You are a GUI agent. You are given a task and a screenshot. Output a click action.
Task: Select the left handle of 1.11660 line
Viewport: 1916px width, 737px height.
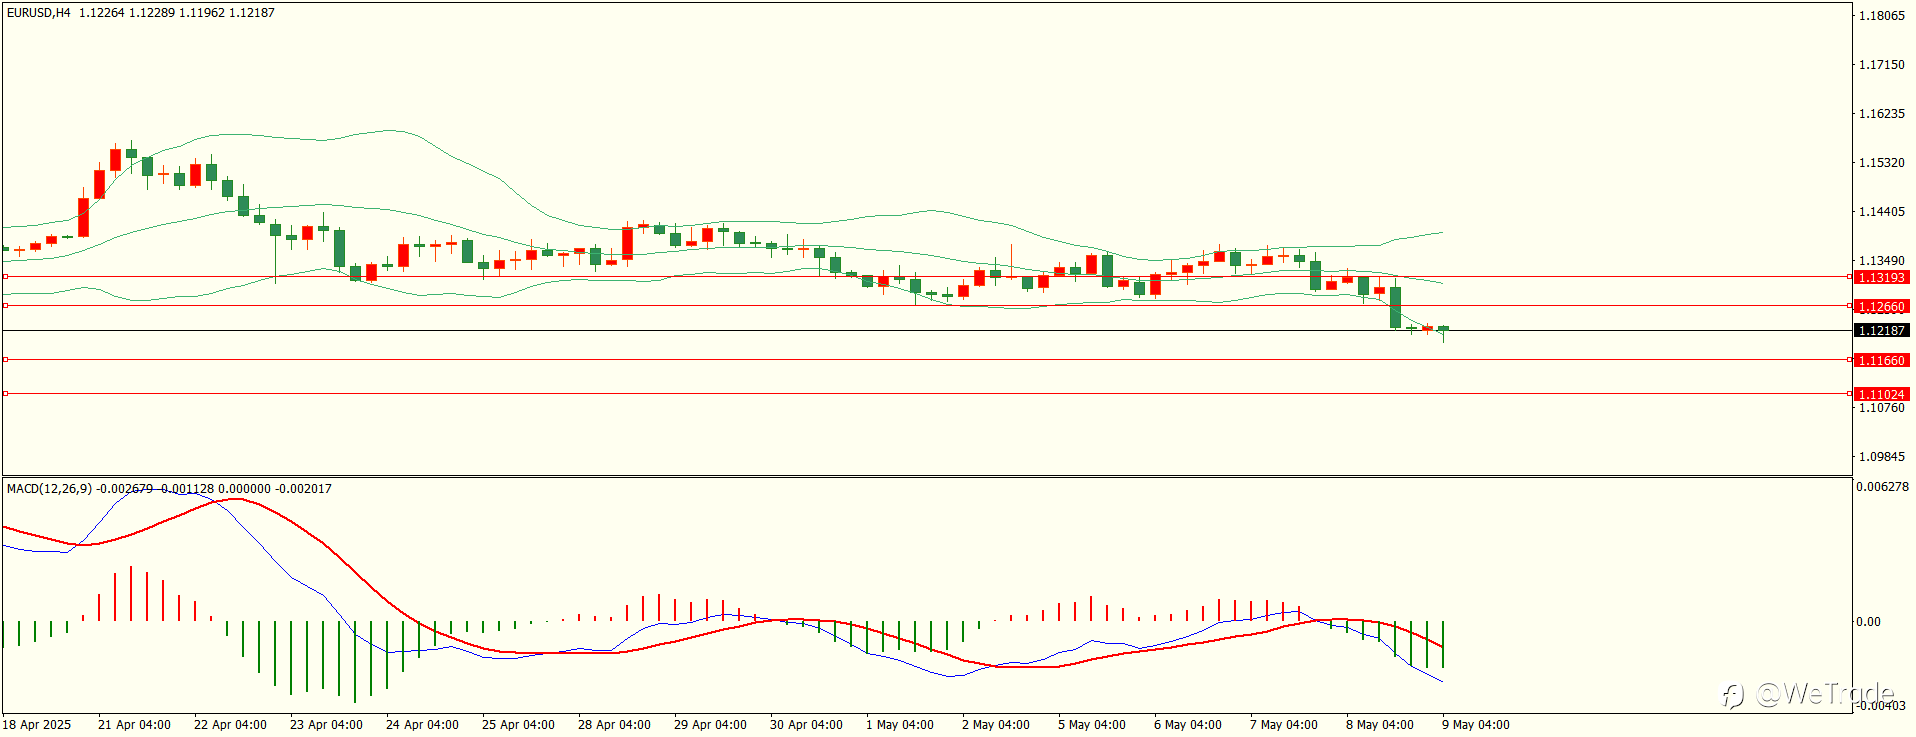click(5, 359)
